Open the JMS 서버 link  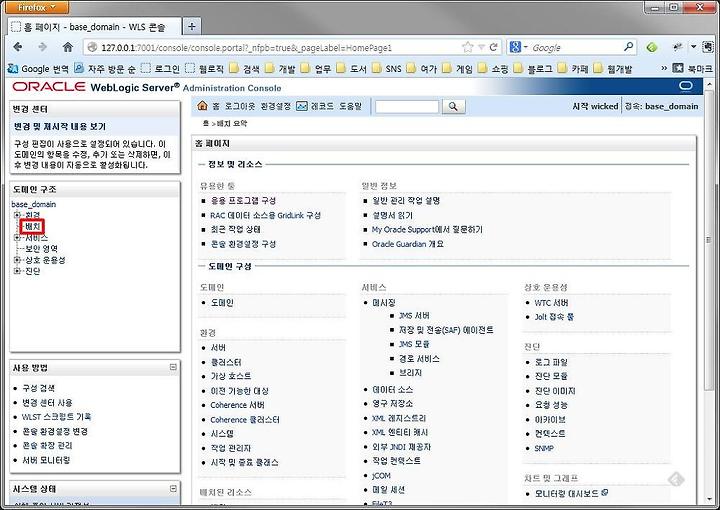(x=414, y=315)
